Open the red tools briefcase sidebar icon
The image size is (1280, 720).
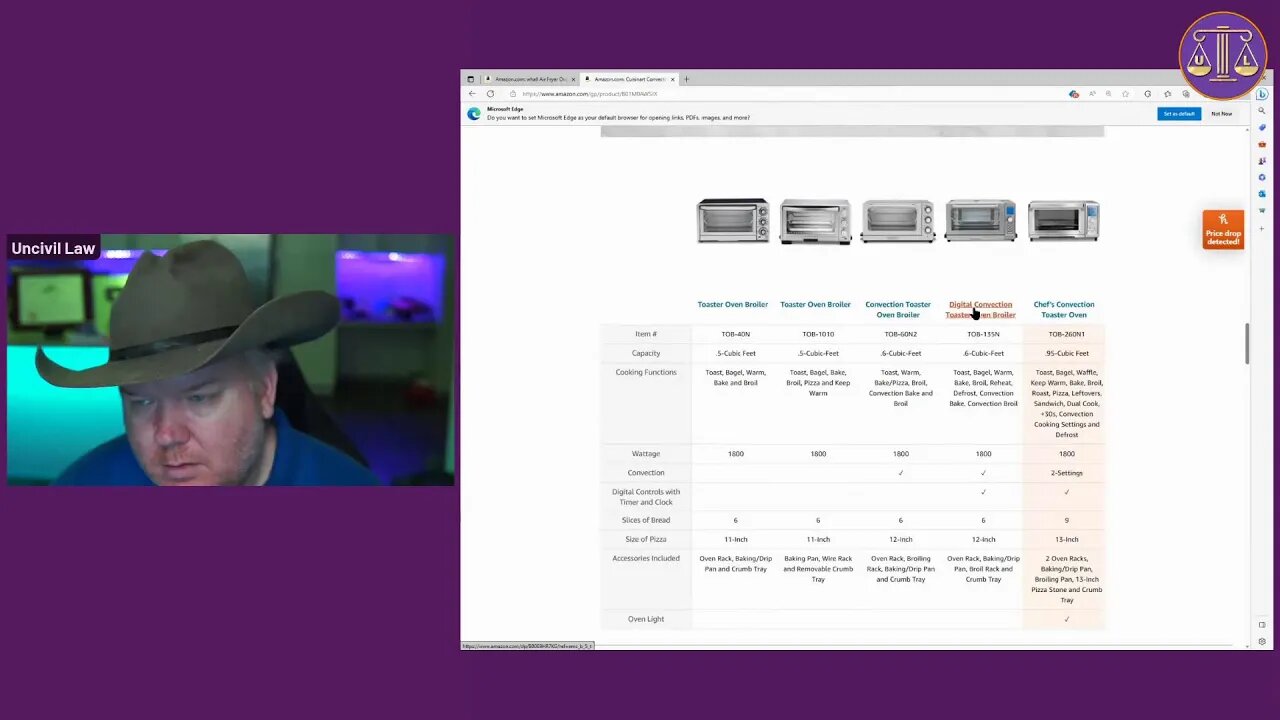tap(1262, 144)
